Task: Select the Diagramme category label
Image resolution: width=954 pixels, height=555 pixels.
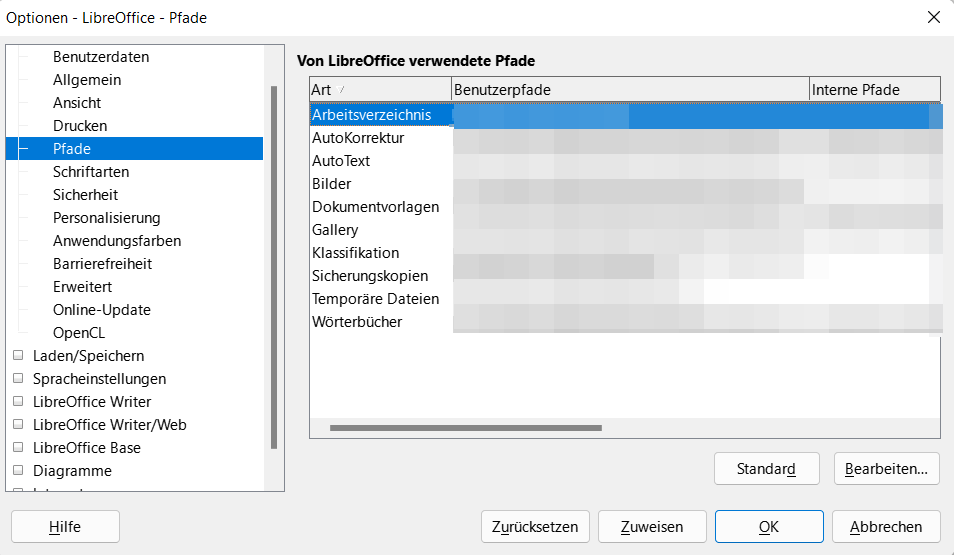Action: click(x=72, y=471)
